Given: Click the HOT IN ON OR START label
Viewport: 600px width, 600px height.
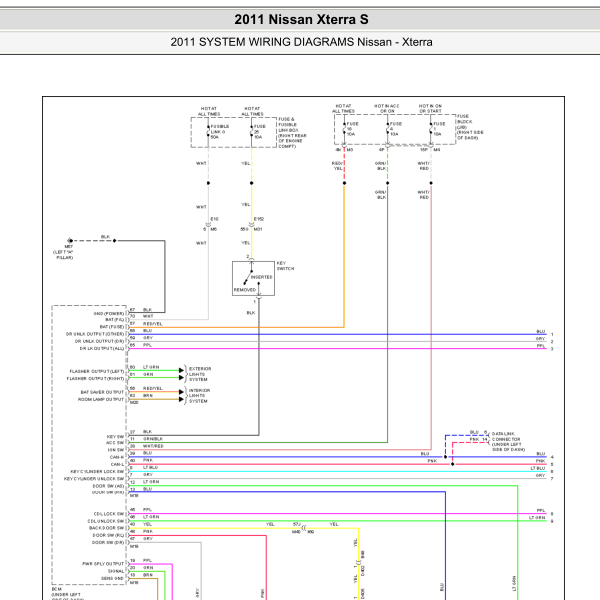Looking at the screenshot, I should click(430, 108).
